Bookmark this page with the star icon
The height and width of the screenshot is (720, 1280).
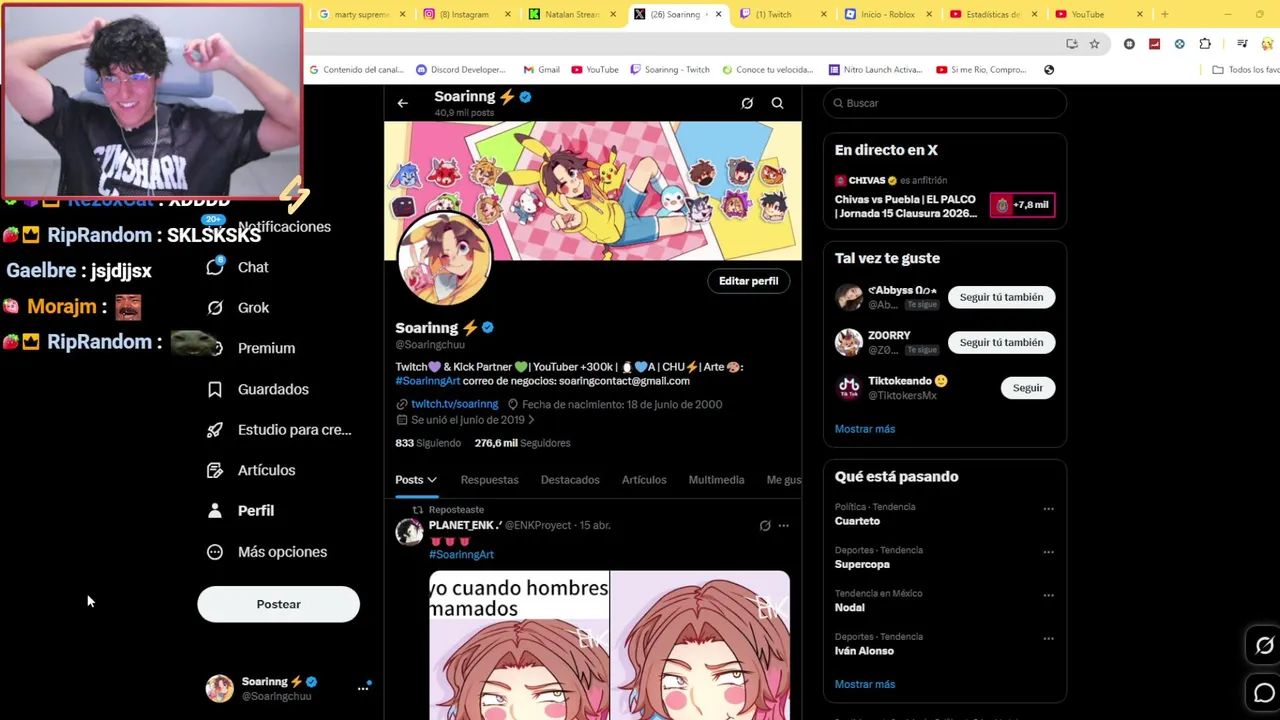1094,44
